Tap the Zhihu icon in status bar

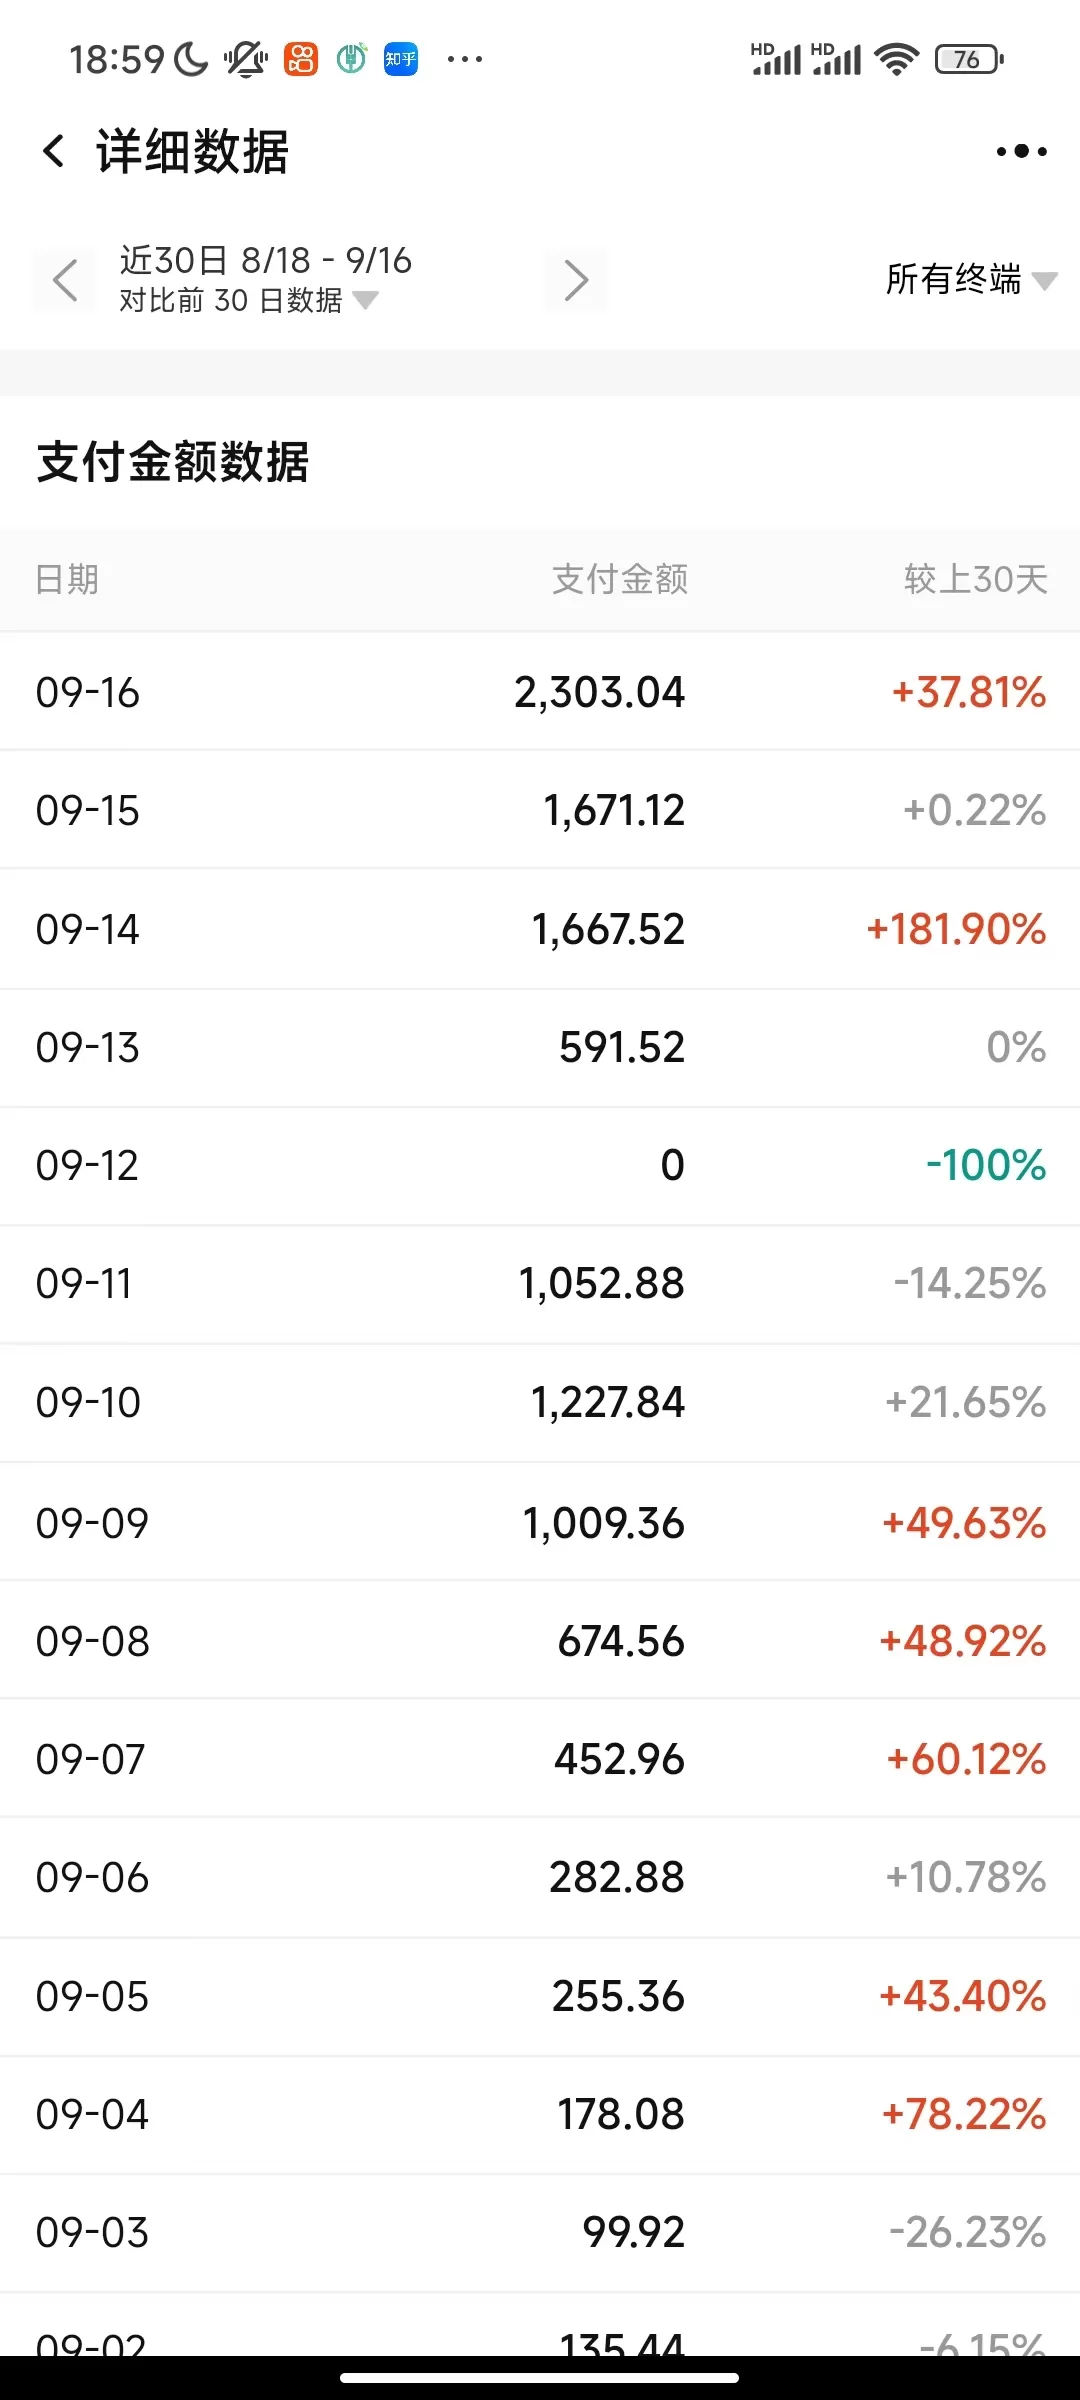point(401,59)
